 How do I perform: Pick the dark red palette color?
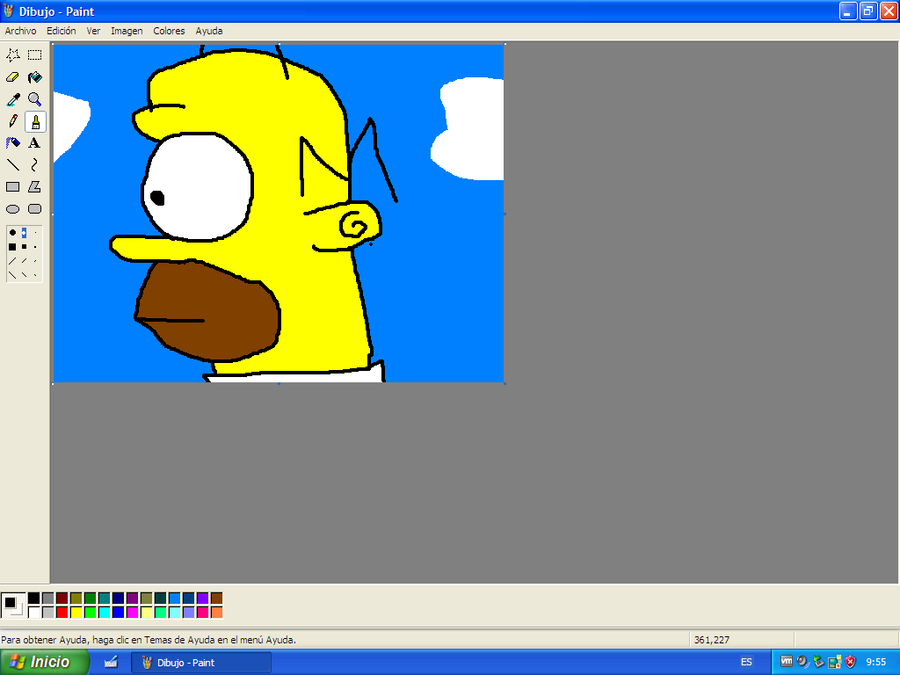(x=62, y=599)
